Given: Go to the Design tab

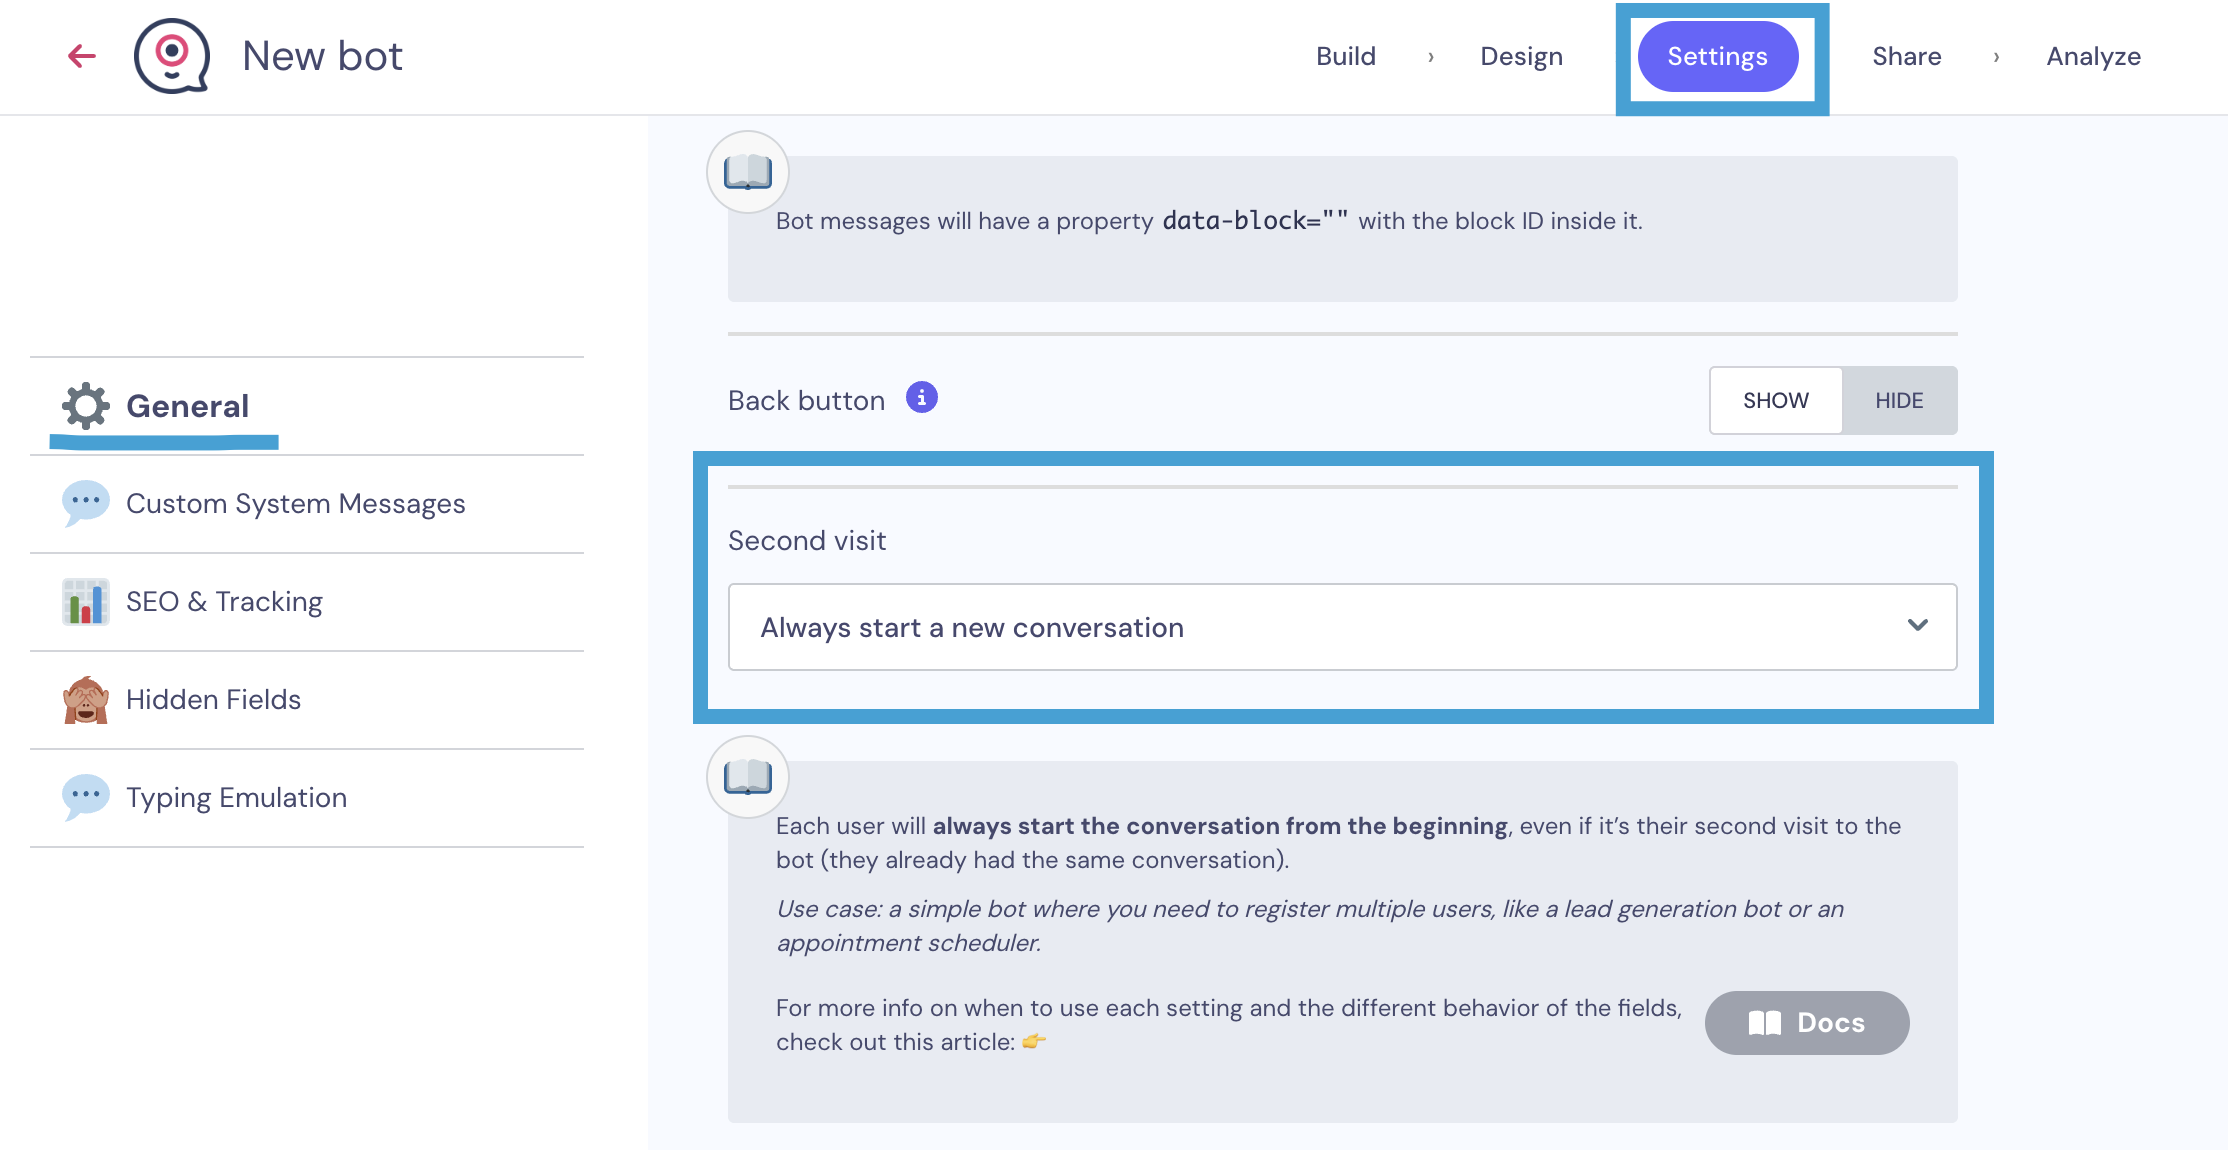Looking at the screenshot, I should point(1521,56).
